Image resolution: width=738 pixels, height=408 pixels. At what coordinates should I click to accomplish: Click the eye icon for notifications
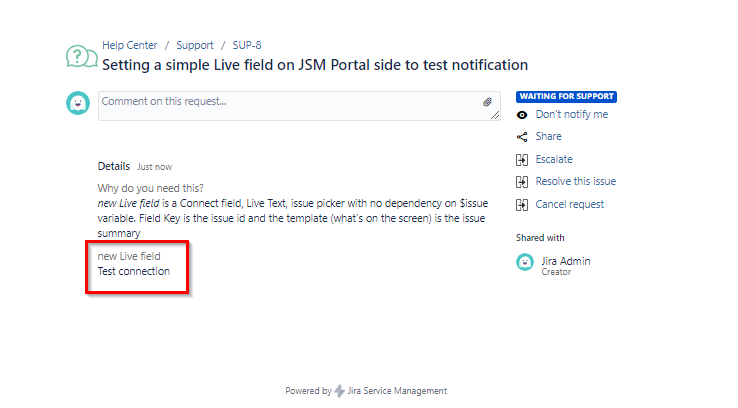pyautogui.click(x=522, y=115)
